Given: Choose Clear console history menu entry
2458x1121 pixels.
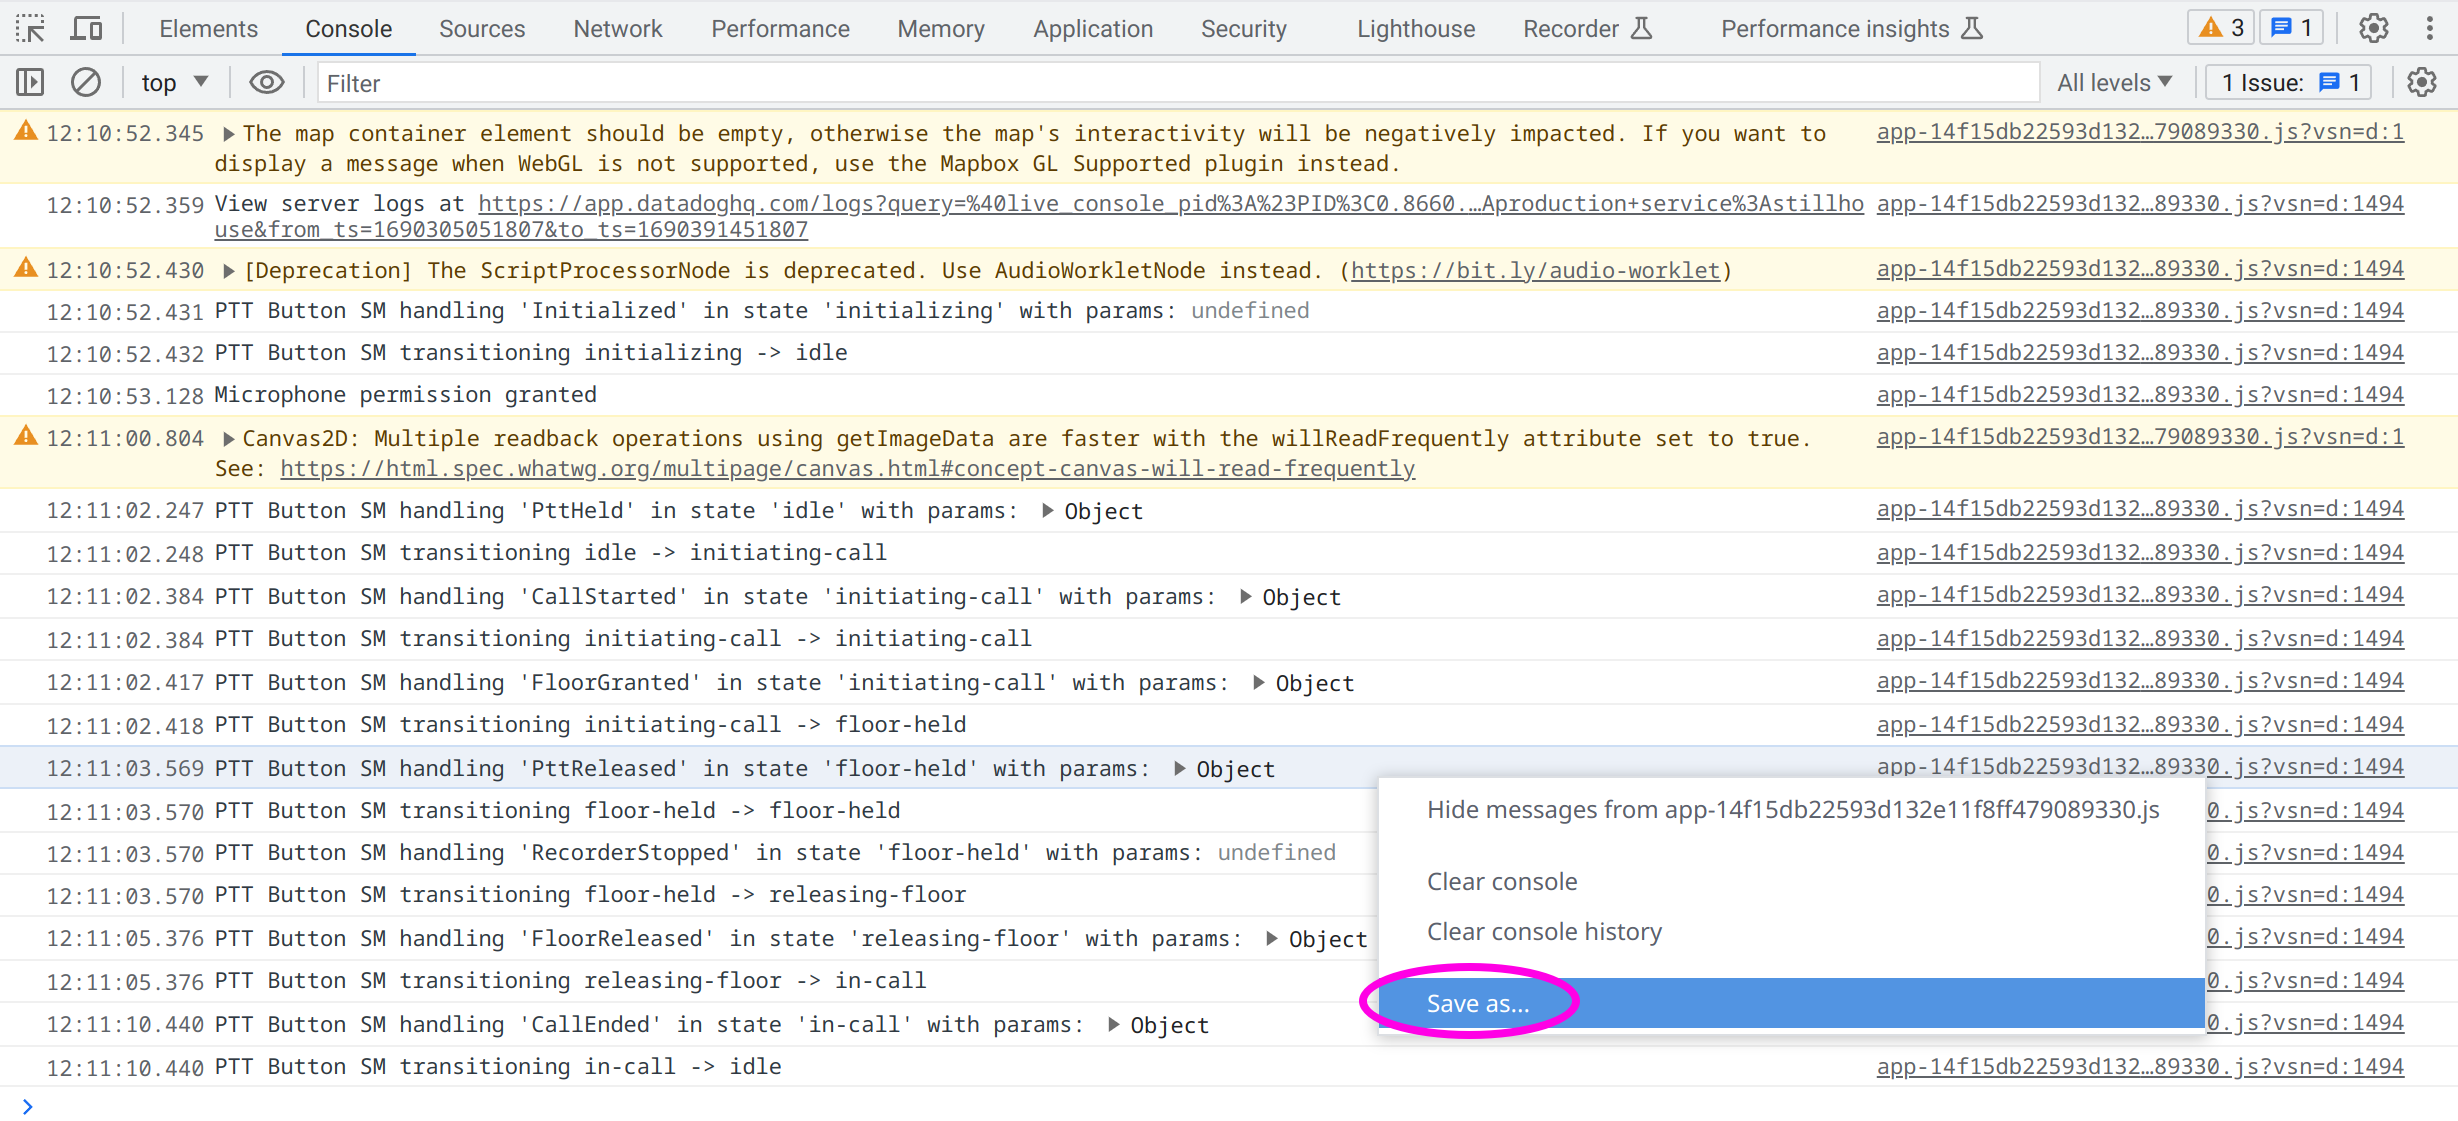Looking at the screenshot, I should (1543, 932).
